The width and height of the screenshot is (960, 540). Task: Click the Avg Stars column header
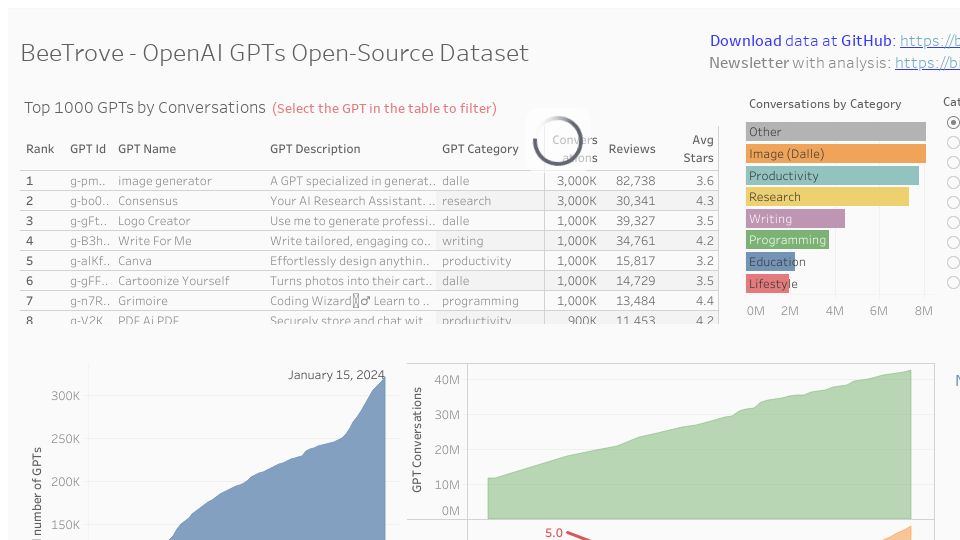699,149
